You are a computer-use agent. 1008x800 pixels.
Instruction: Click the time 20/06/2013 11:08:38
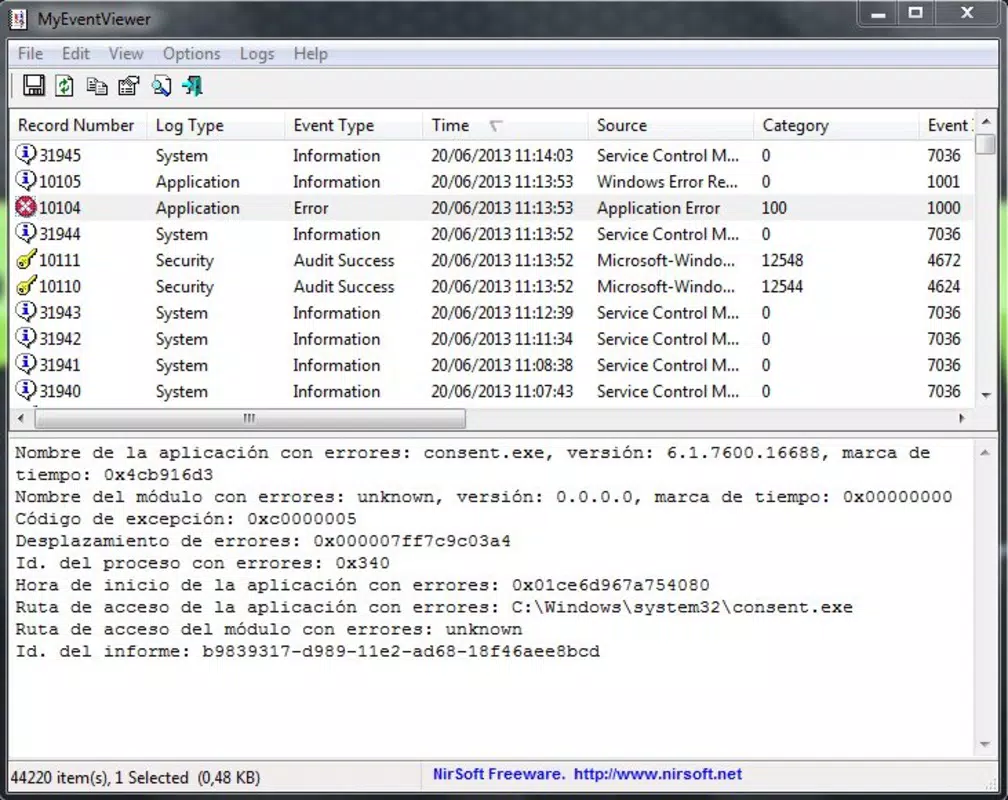coord(502,365)
